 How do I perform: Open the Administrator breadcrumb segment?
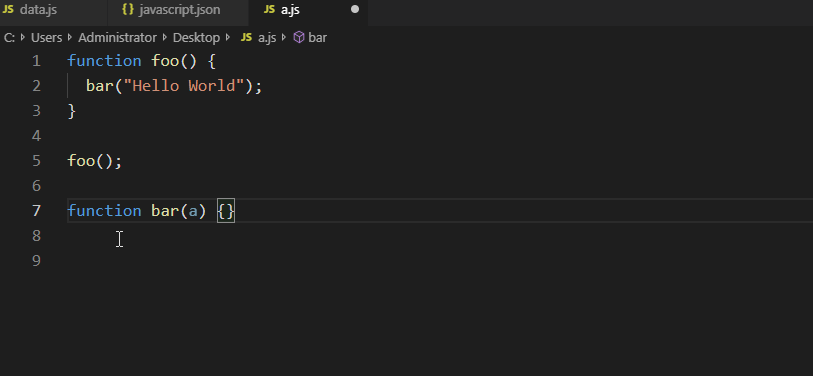click(117, 38)
